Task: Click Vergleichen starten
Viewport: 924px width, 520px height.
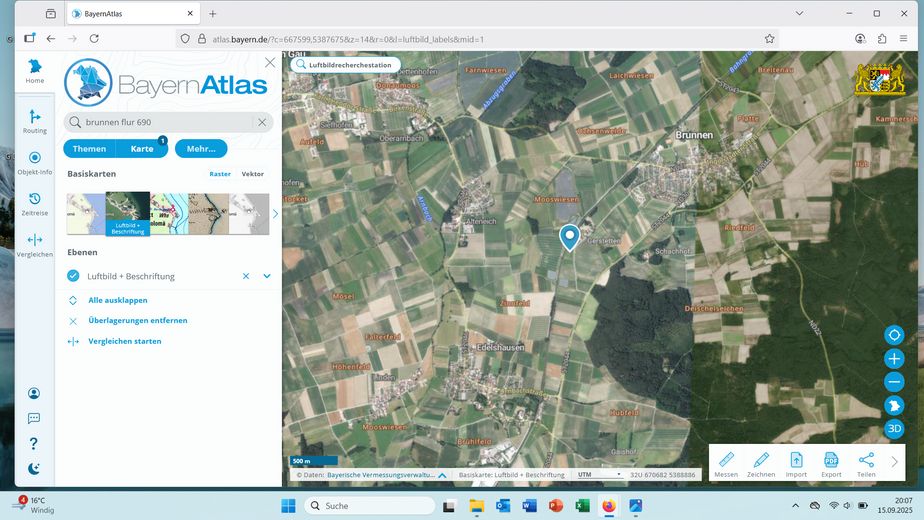Action: point(124,342)
